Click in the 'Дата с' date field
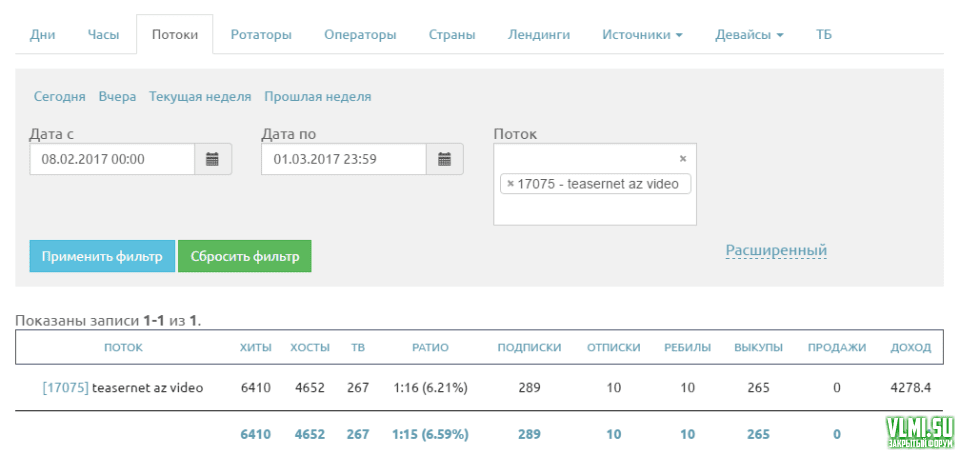 tap(111, 159)
